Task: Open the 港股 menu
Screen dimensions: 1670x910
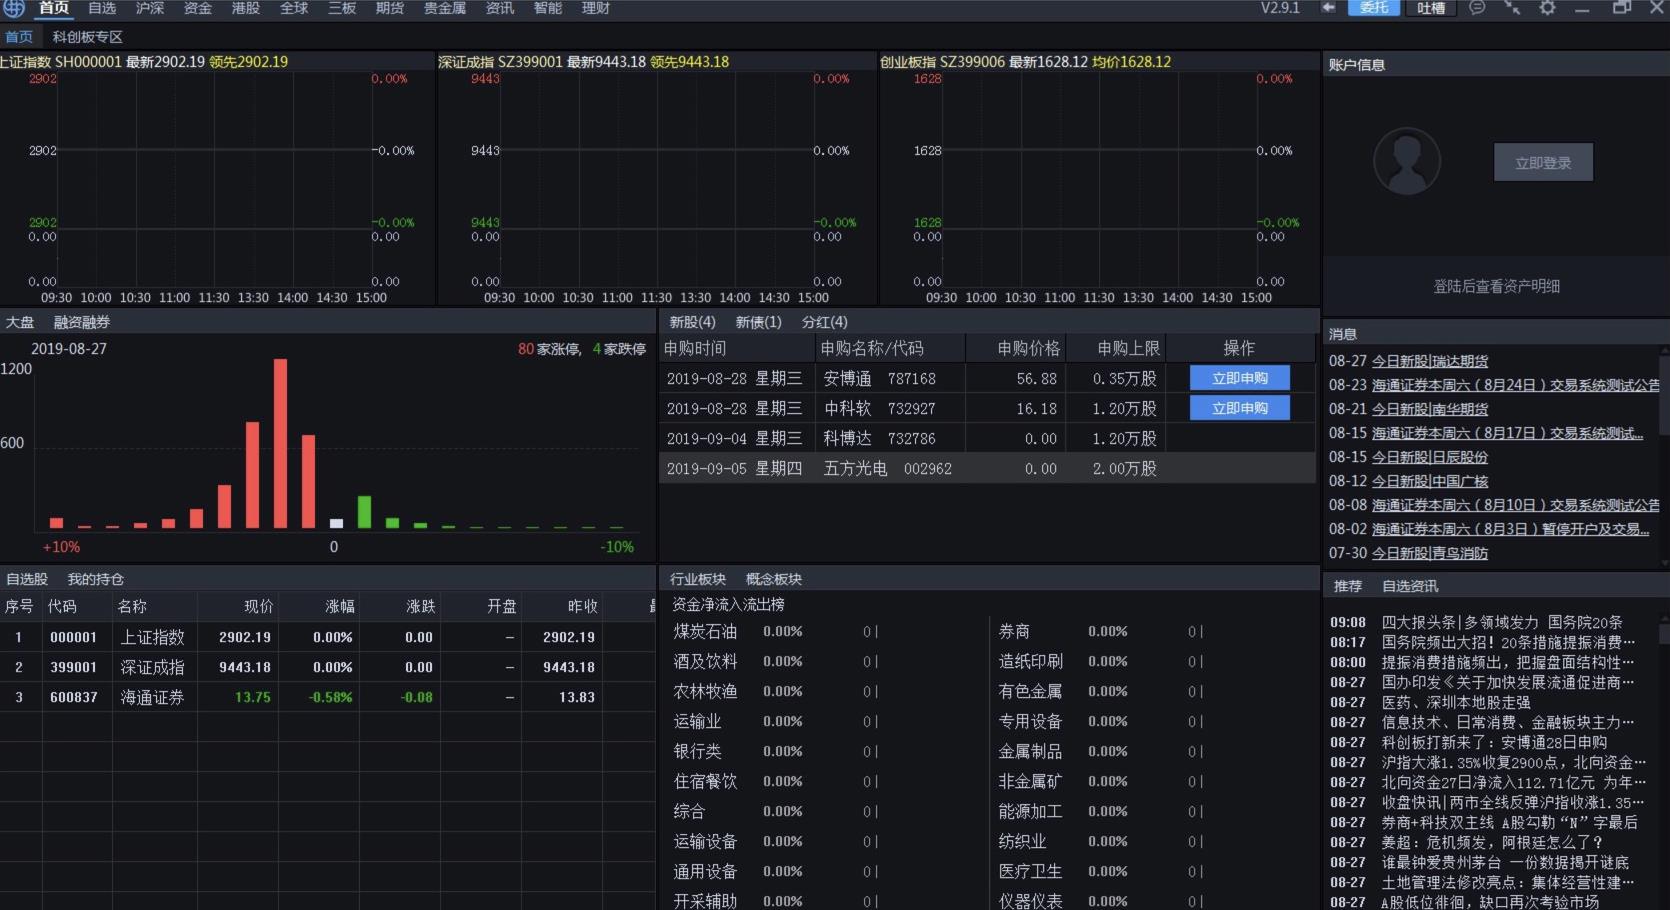Action: point(245,8)
